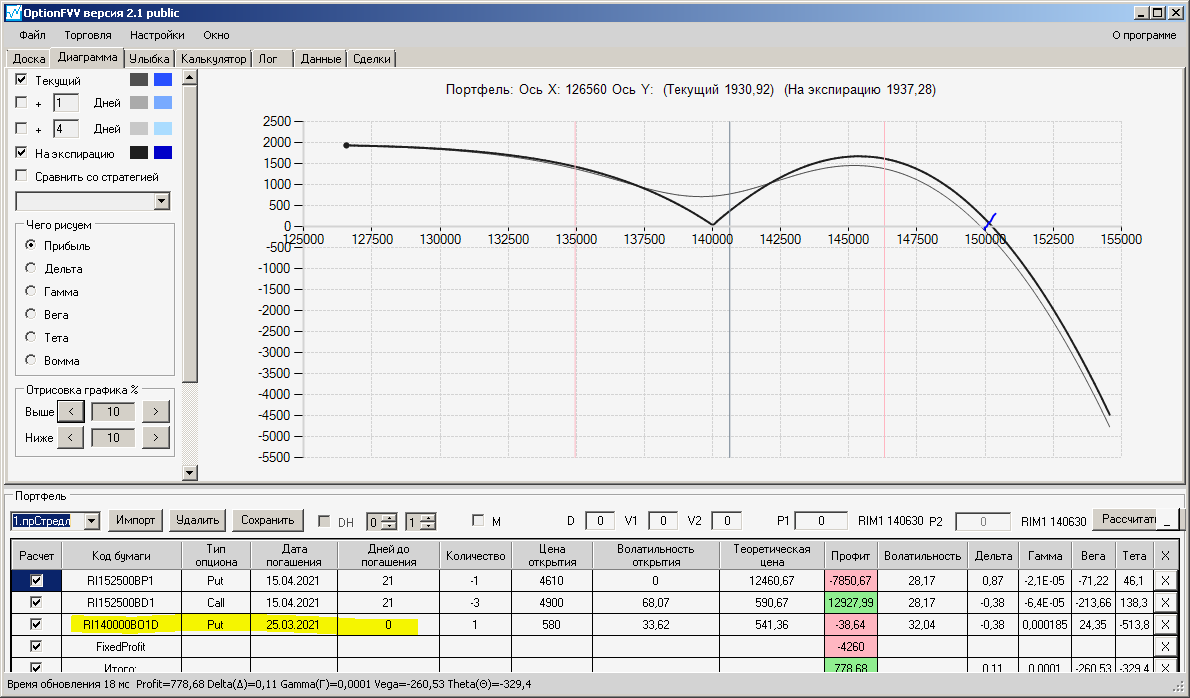Click the 'Удалить' button
This screenshot has width=1190, height=698.
pos(197,520)
